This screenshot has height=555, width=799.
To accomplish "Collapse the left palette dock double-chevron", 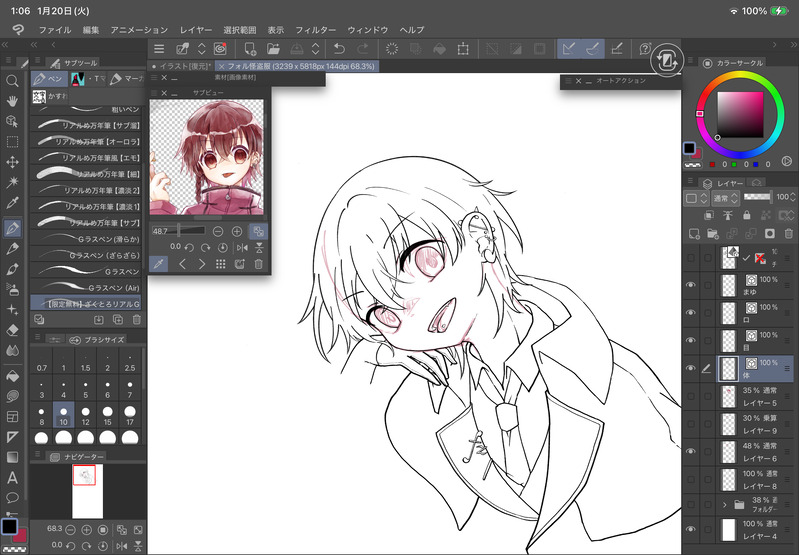I will (x=34, y=45).
